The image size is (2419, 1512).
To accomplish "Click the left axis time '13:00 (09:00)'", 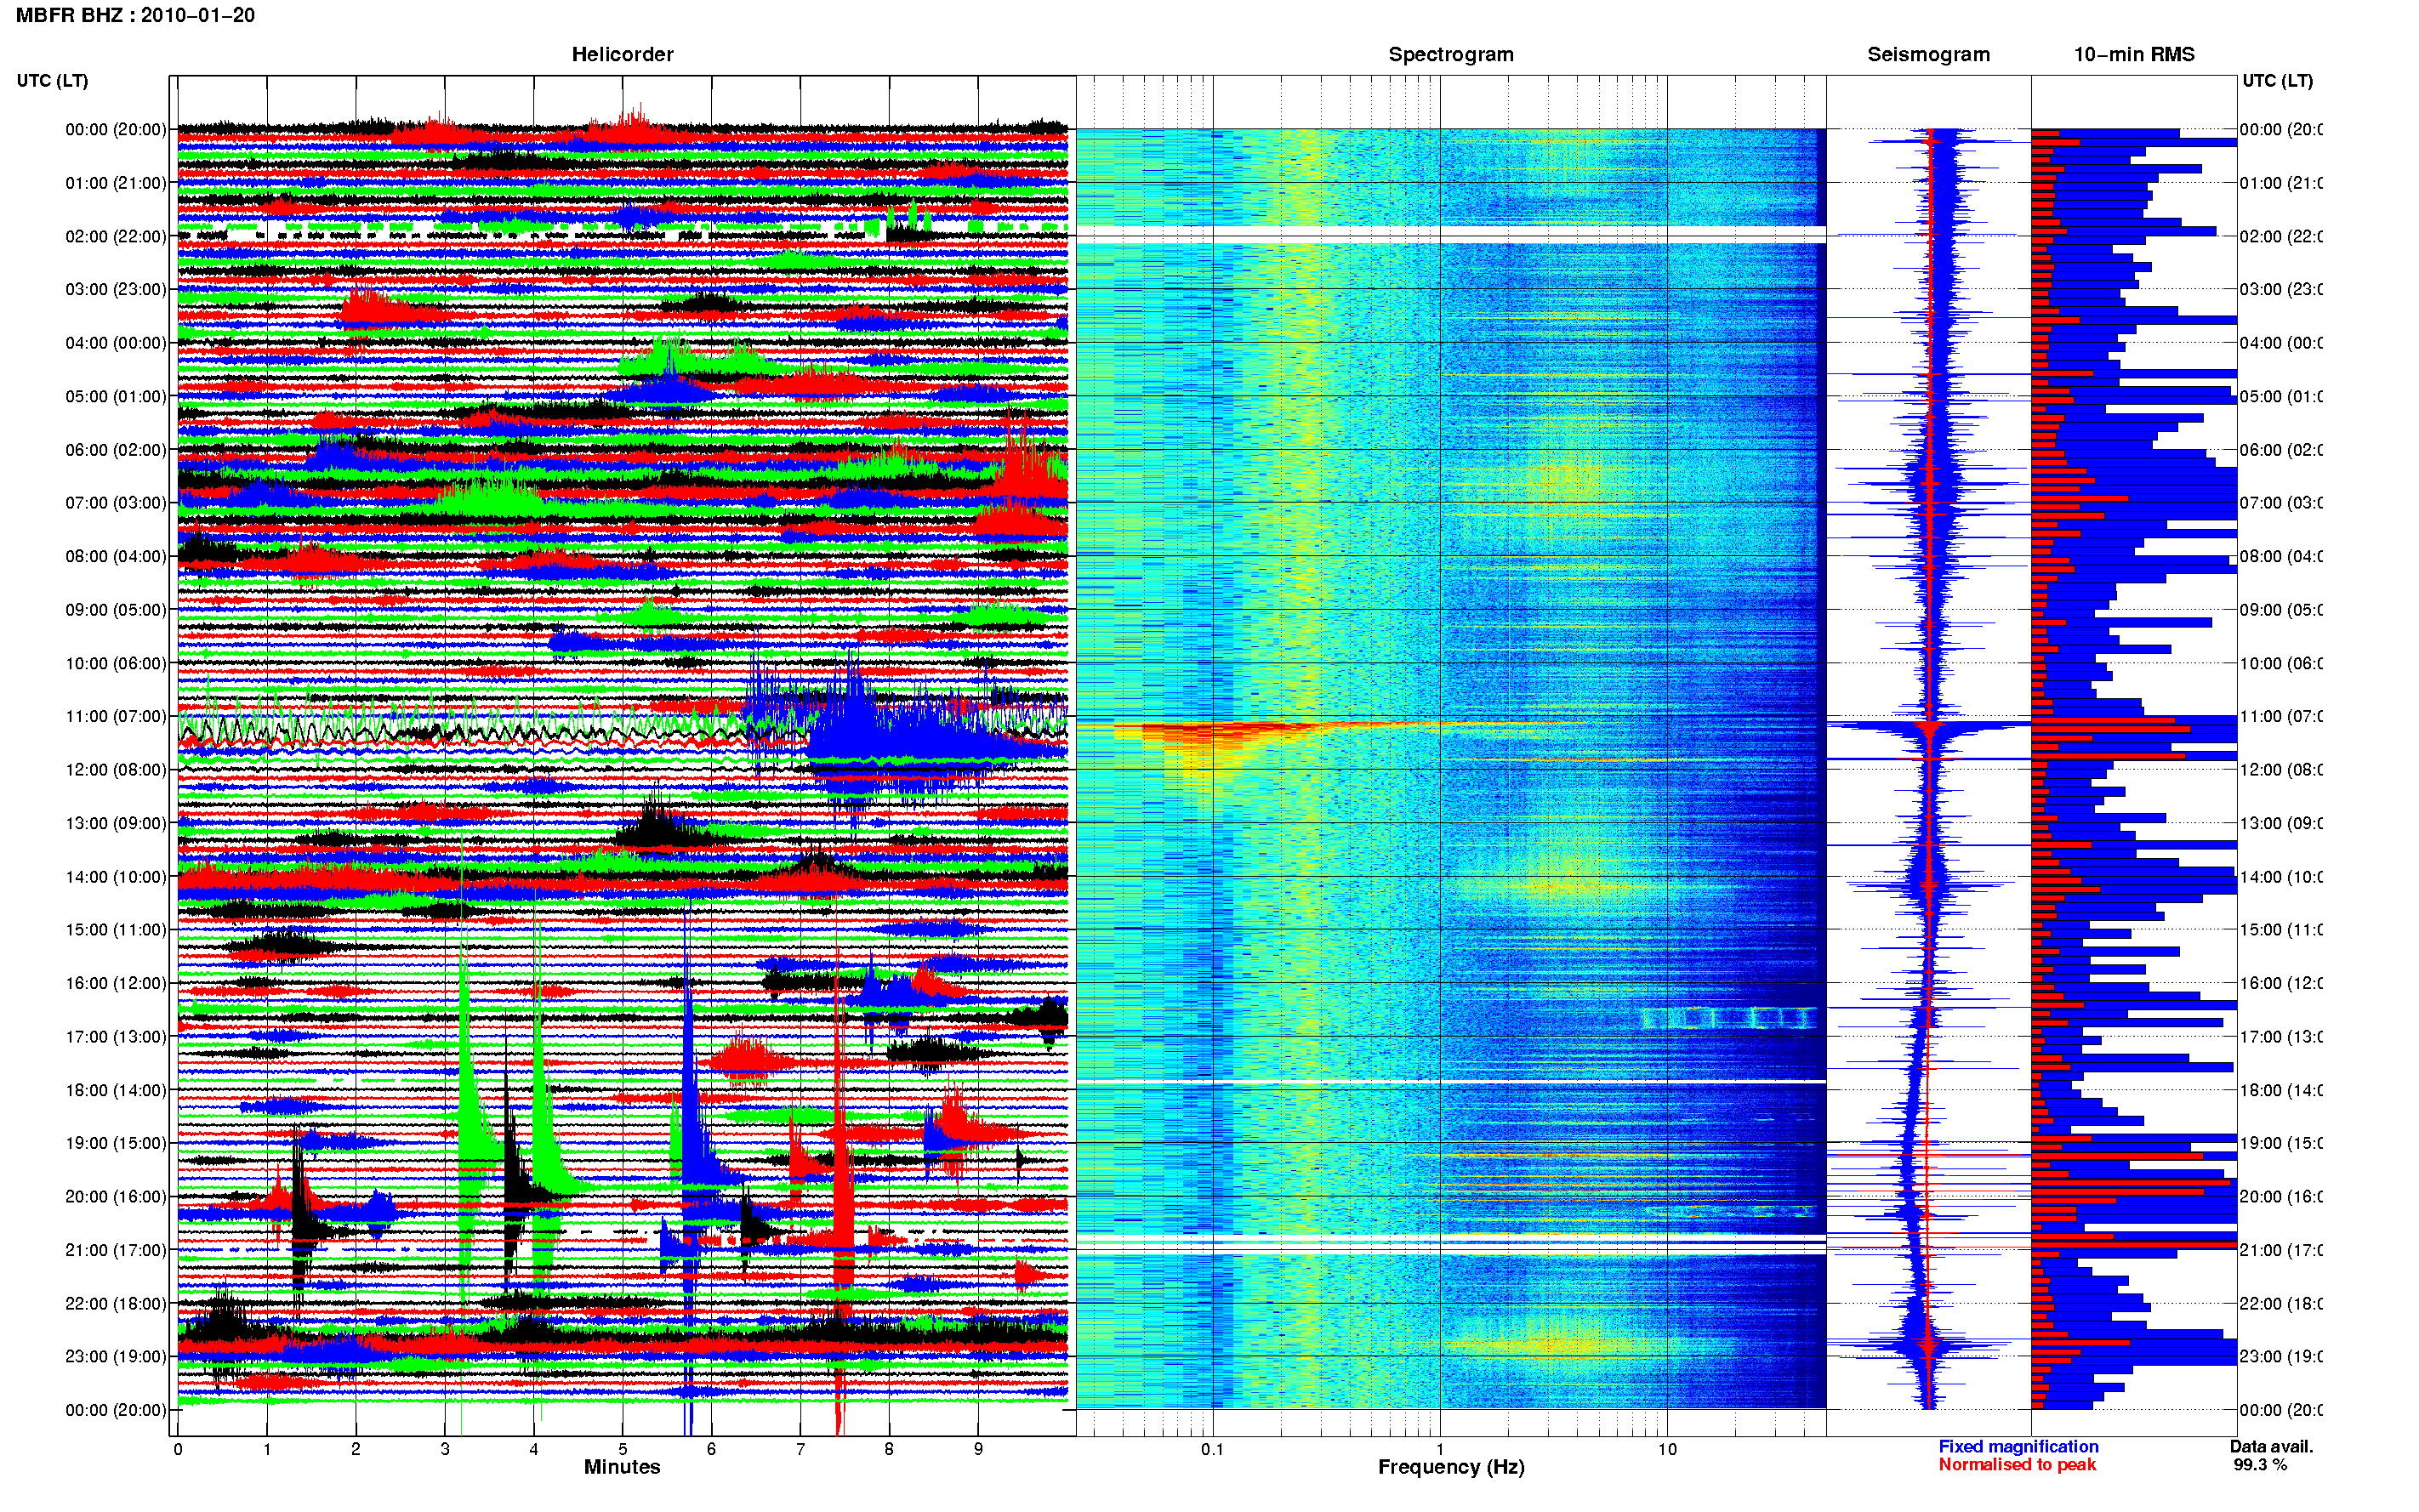I will click(x=116, y=823).
